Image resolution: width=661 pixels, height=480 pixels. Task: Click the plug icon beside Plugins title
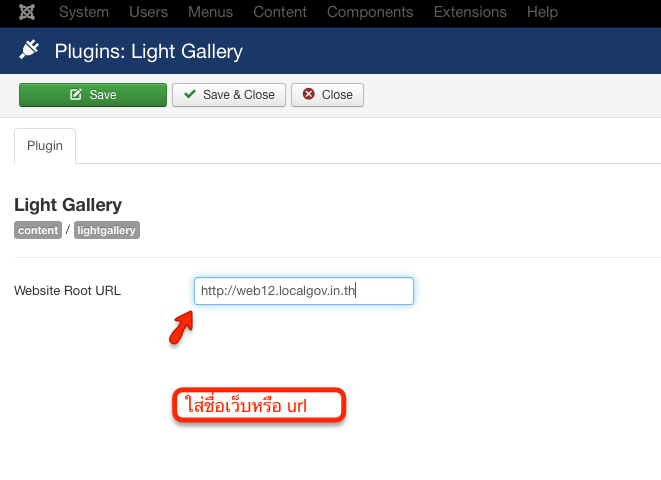(29, 50)
